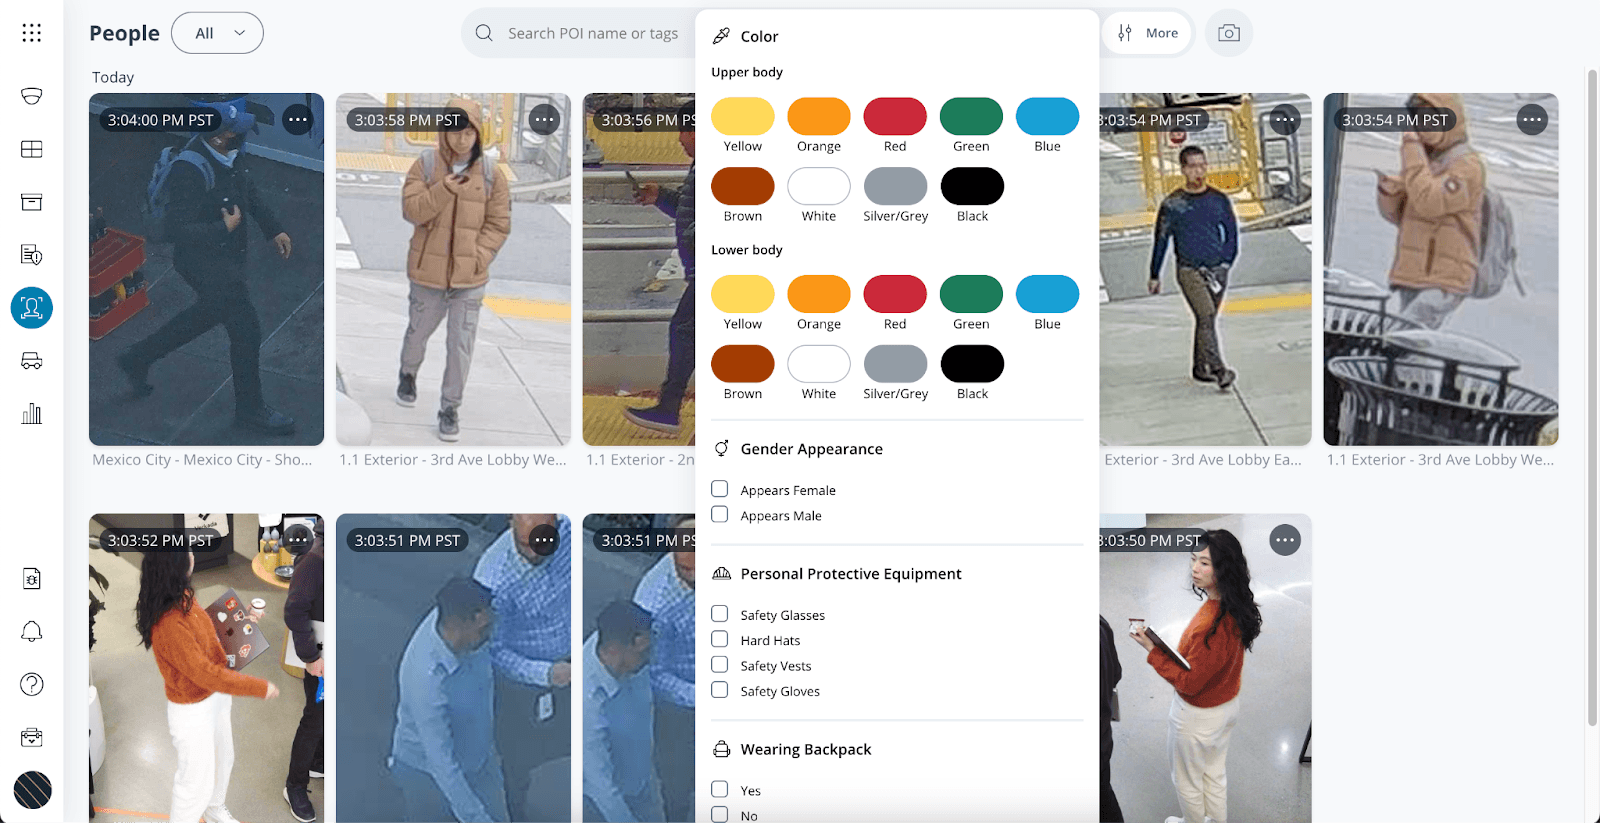Click the camera image search icon
Image resolution: width=1600 pixels, height=823 pixels.
[x=1228, y=33]
